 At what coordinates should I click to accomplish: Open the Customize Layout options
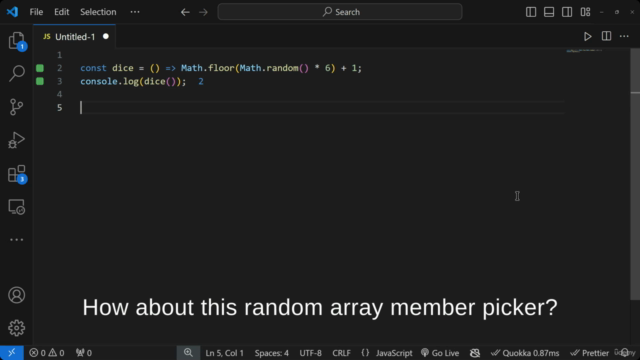click(x=585, y=12)
